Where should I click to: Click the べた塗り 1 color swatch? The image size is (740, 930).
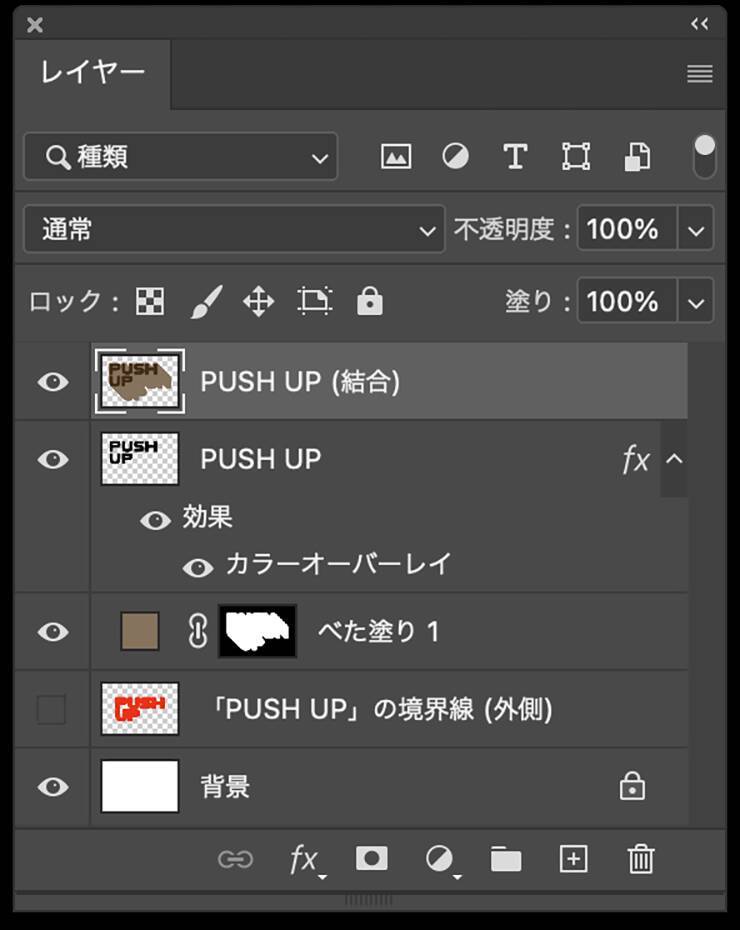point(140,632)
